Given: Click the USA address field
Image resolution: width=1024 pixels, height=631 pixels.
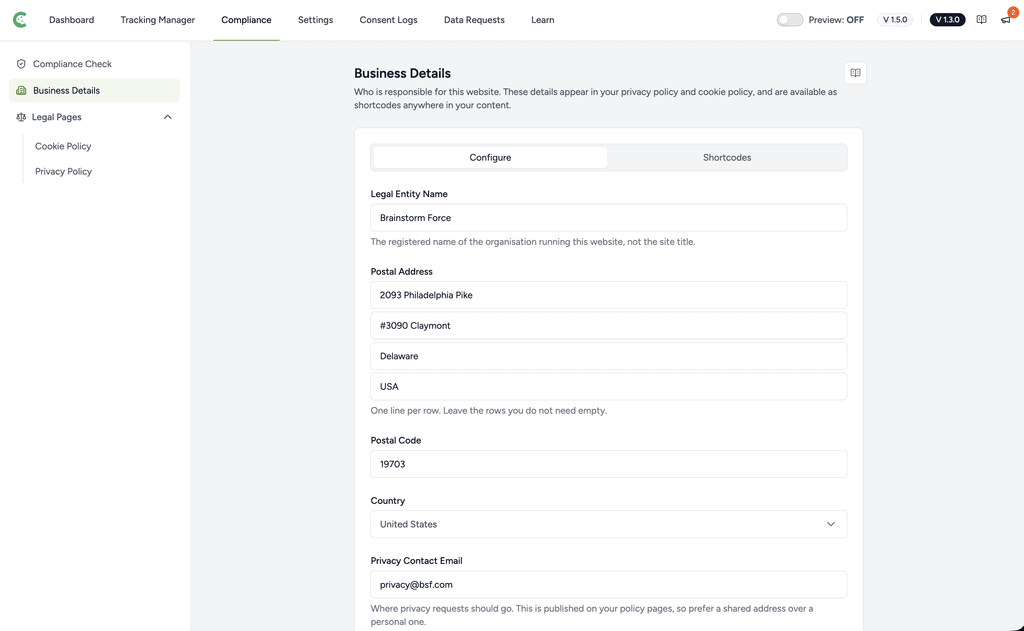Looking at the screenshot, I should click(608, 386).
